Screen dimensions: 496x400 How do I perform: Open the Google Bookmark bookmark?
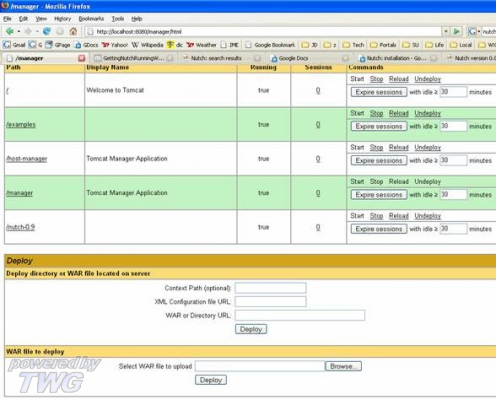pos(270,45)
